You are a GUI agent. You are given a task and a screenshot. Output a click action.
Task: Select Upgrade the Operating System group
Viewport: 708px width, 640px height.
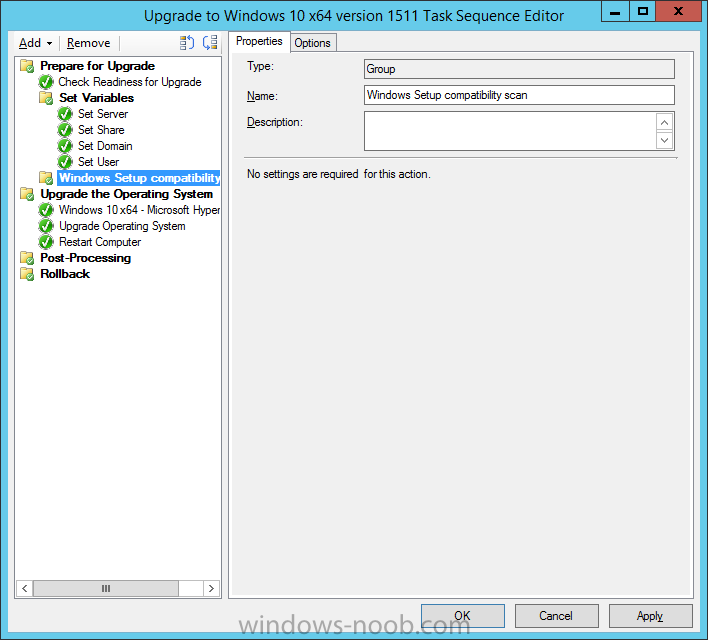tap(126, 194)
